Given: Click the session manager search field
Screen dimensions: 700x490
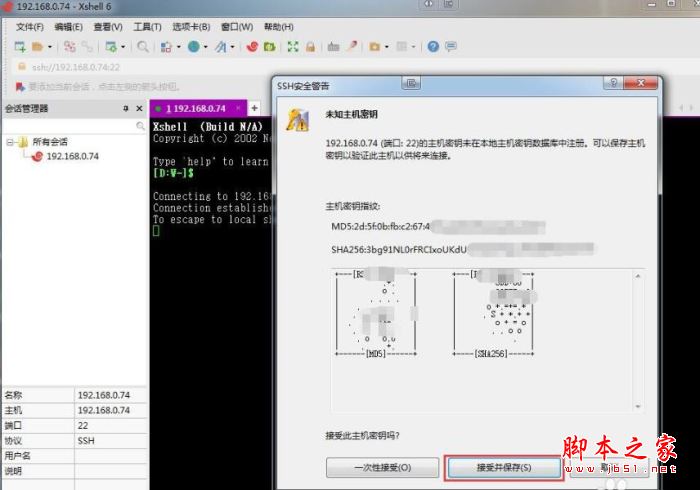Looking at the screenshot, I should pos(75,126).
